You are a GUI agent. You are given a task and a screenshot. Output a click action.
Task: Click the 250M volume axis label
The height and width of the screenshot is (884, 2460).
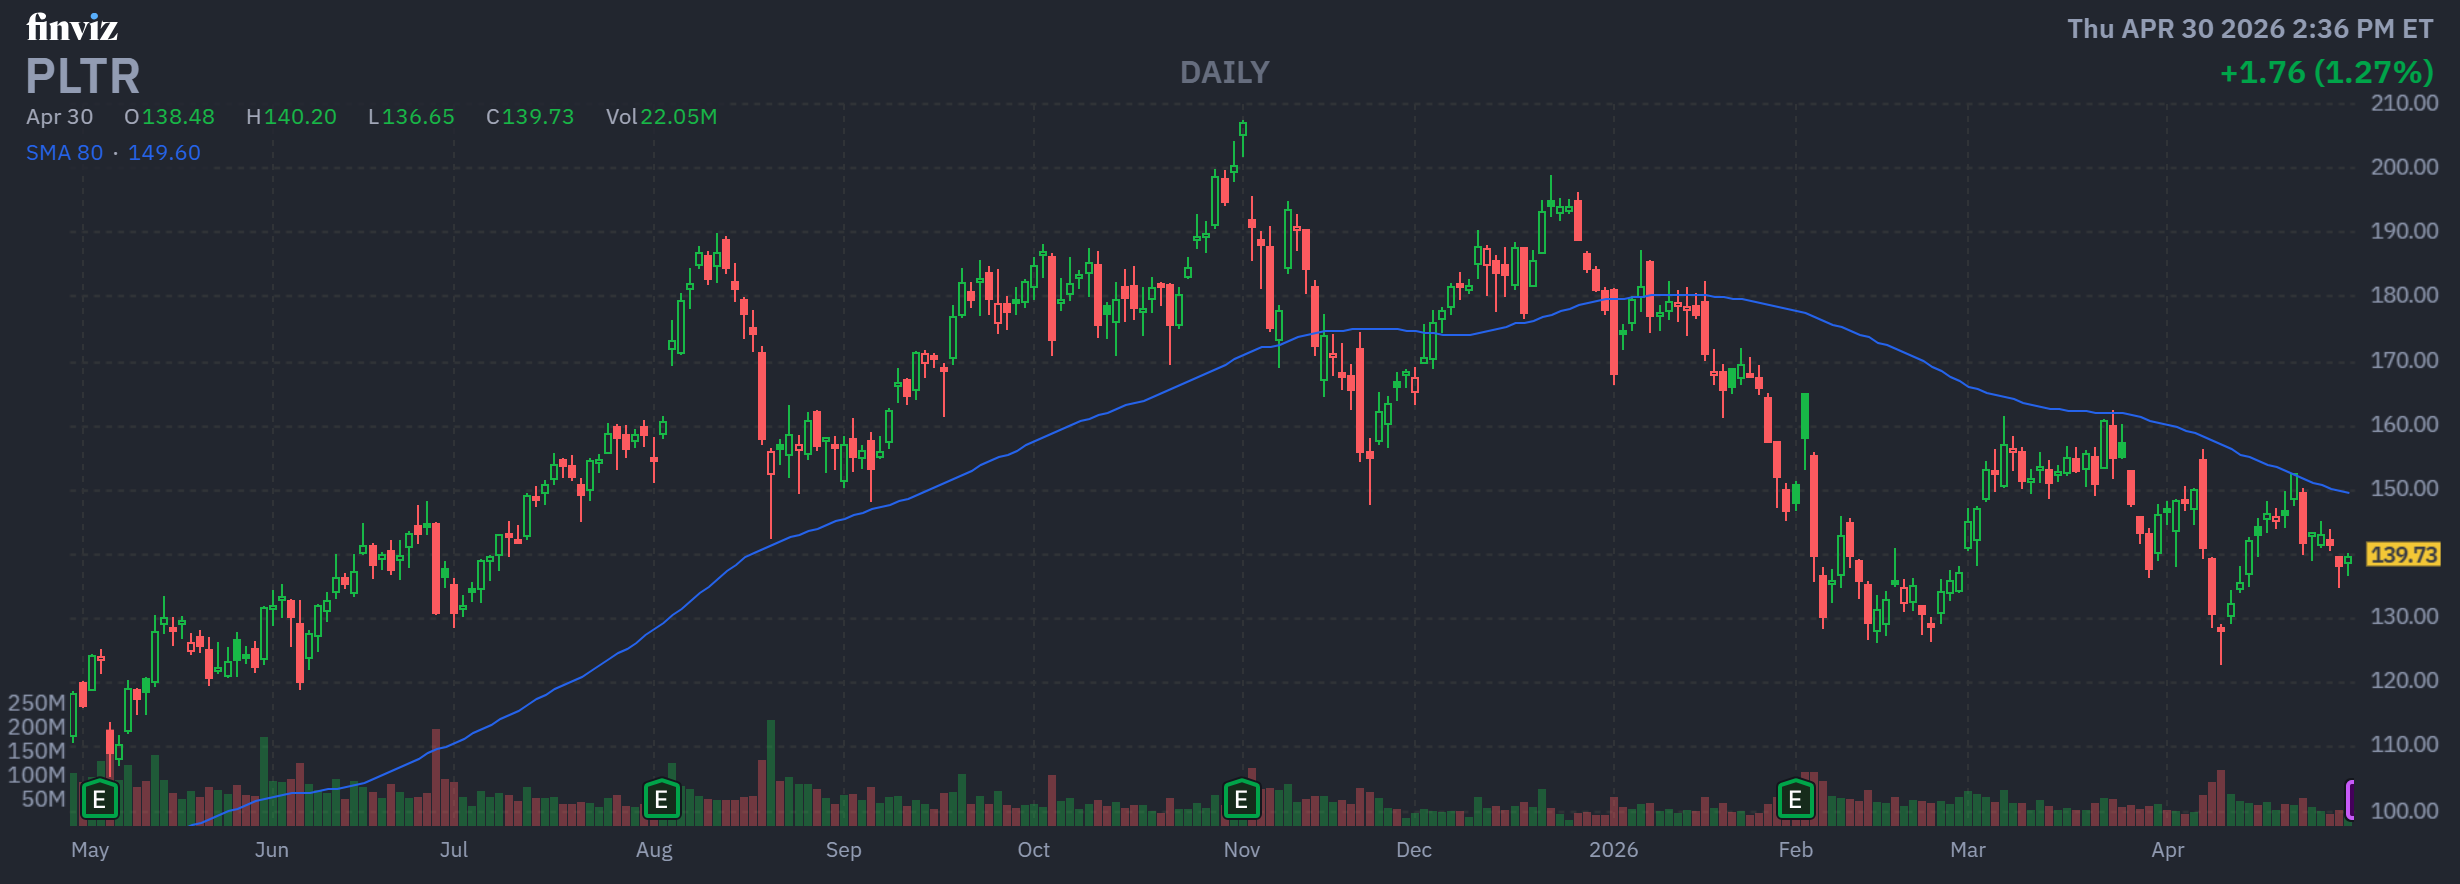click(36, 703)
